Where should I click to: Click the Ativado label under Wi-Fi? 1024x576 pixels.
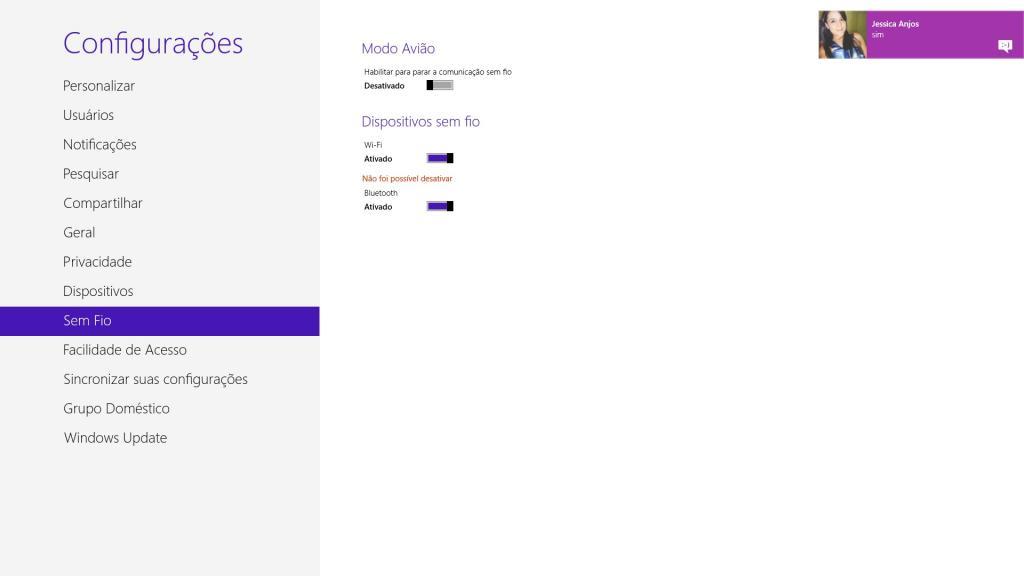378,159
